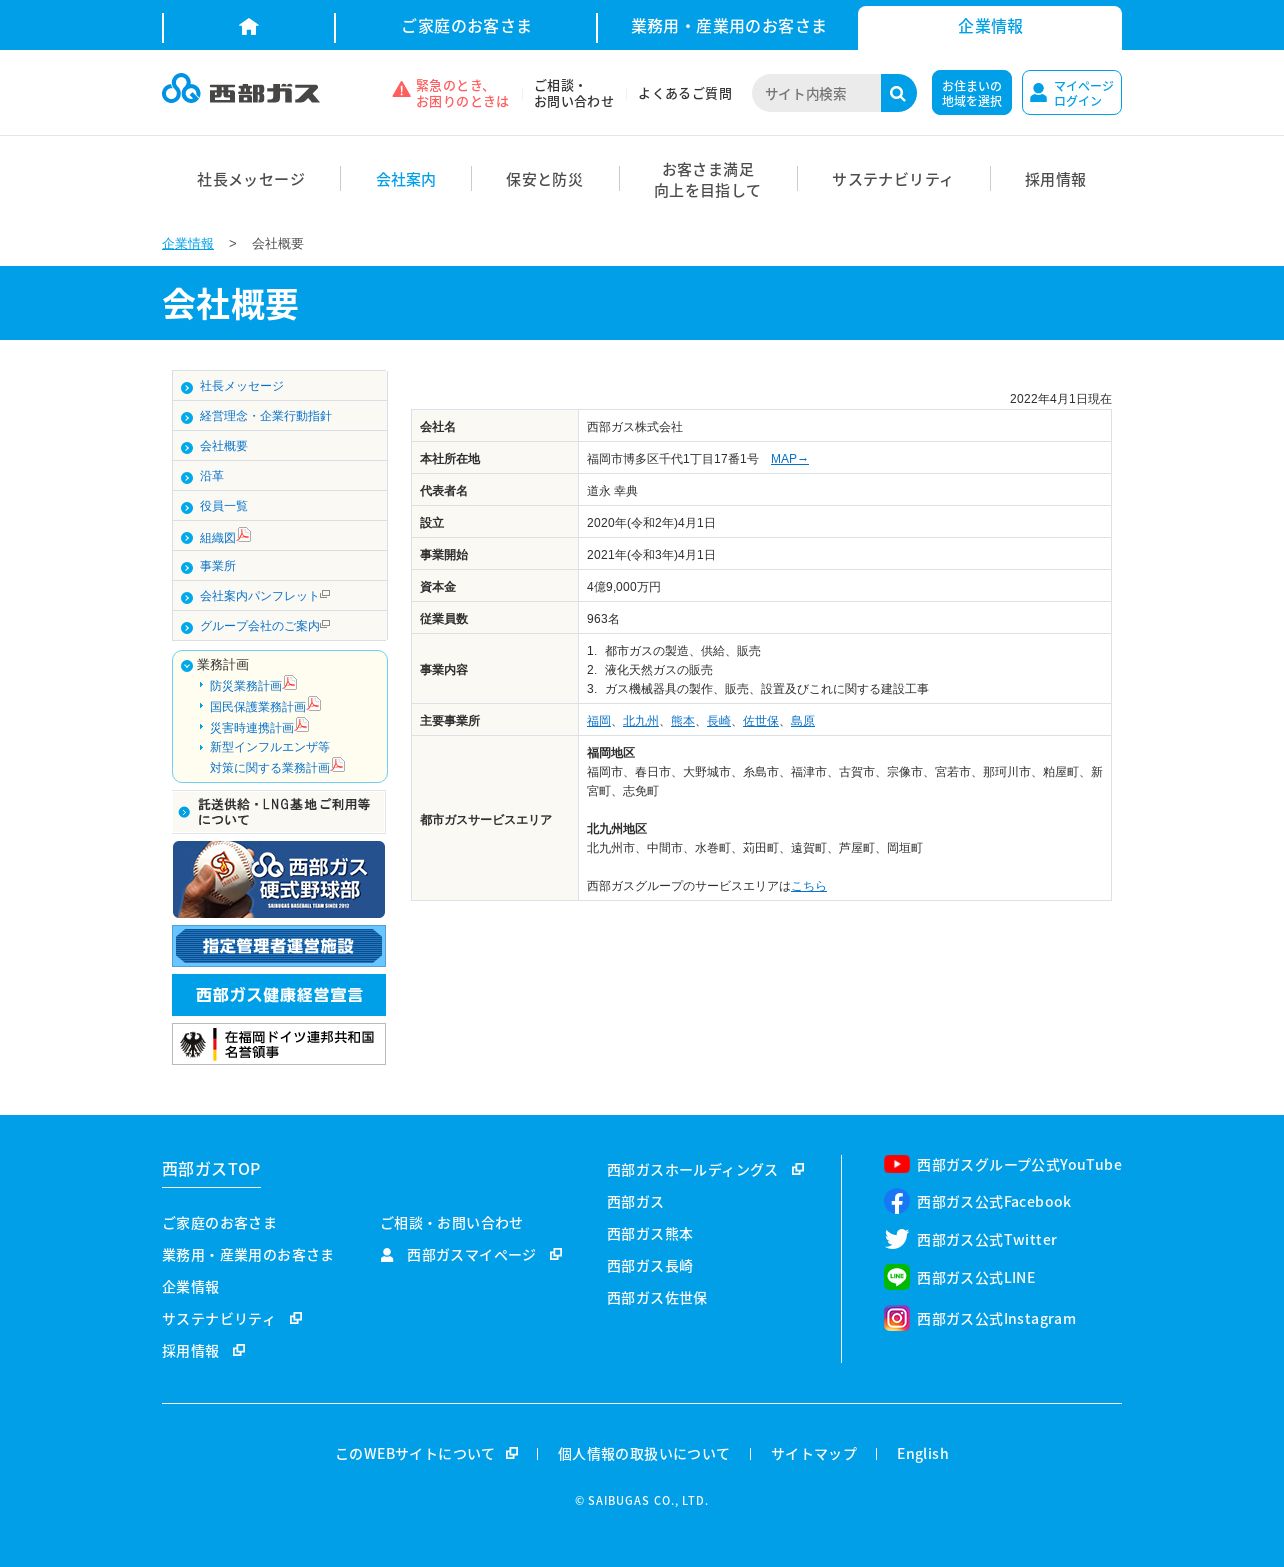Click PDF icon beside 組織図

point(244,535)
